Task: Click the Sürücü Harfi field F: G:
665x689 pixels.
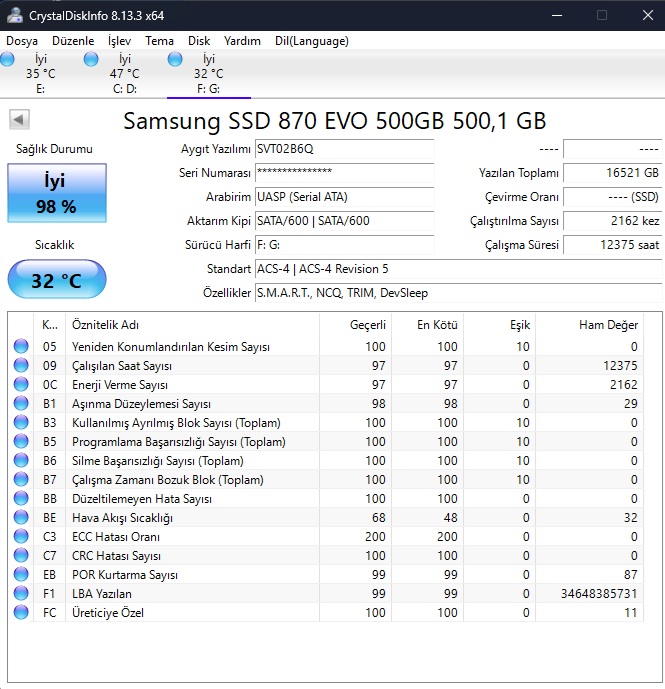Action: [345, 245]
